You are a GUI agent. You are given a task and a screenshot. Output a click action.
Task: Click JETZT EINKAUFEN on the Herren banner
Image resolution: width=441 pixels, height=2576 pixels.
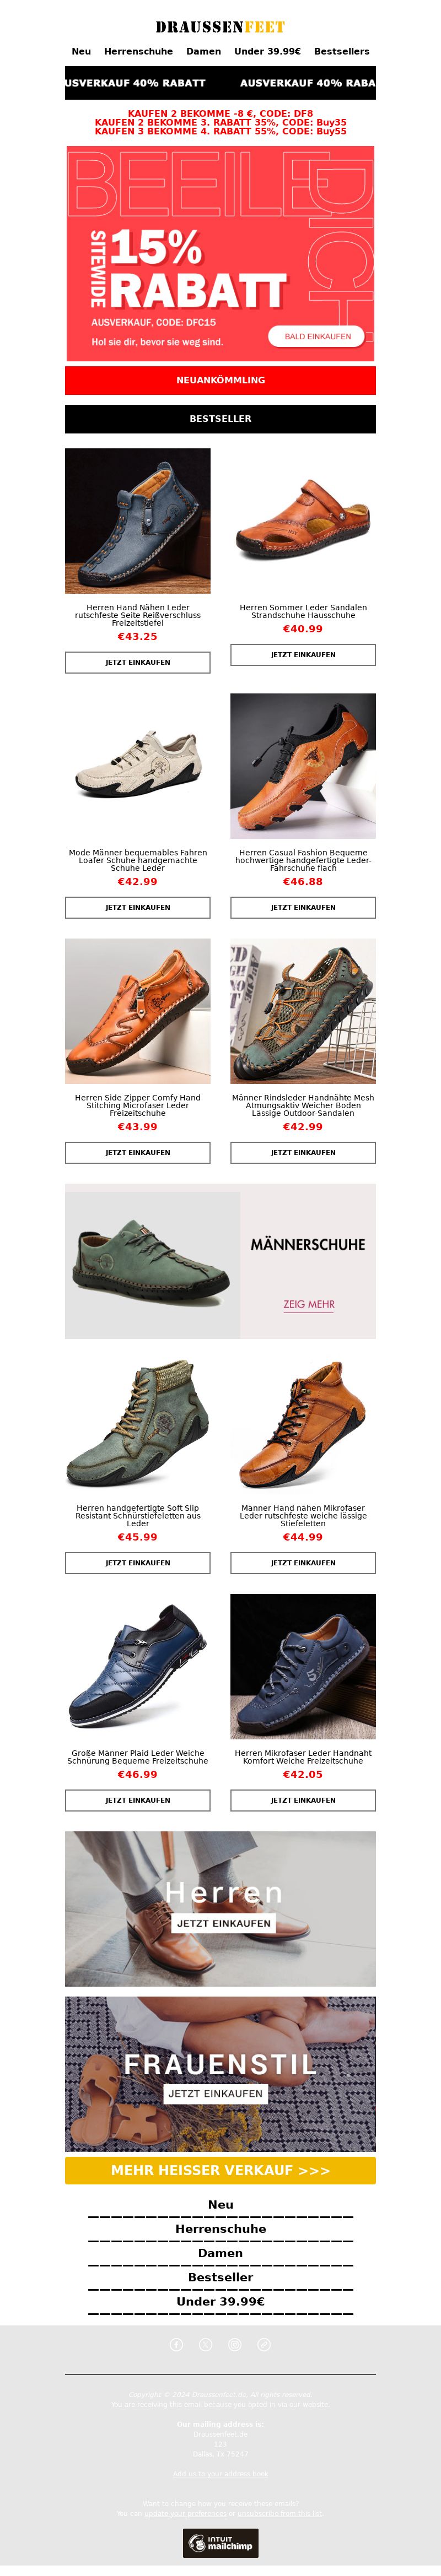pos(223,1923)
